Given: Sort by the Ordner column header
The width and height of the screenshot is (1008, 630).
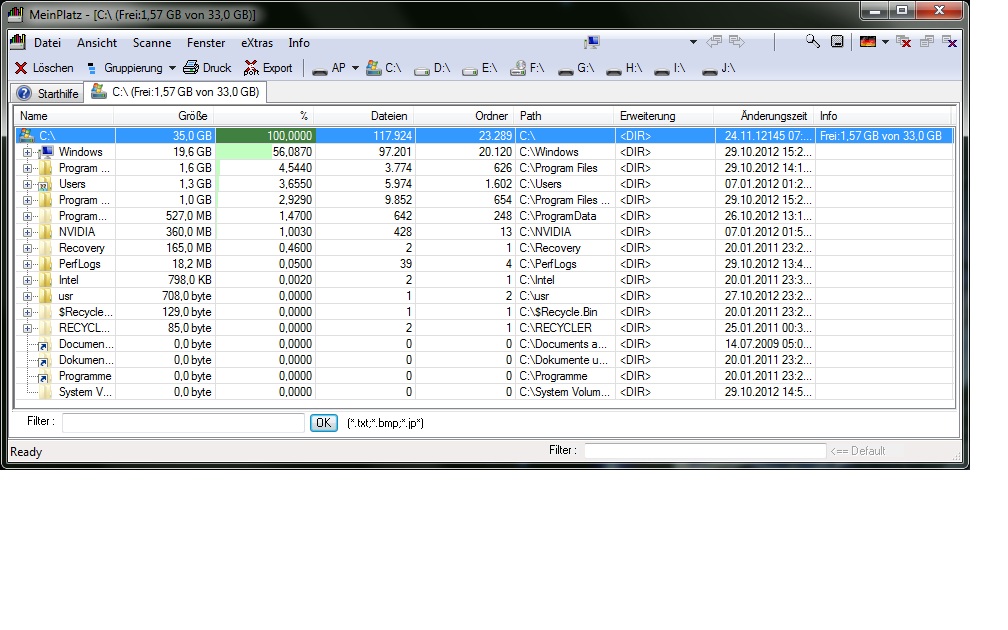Looking at the screenshot, I should (464, 116).
